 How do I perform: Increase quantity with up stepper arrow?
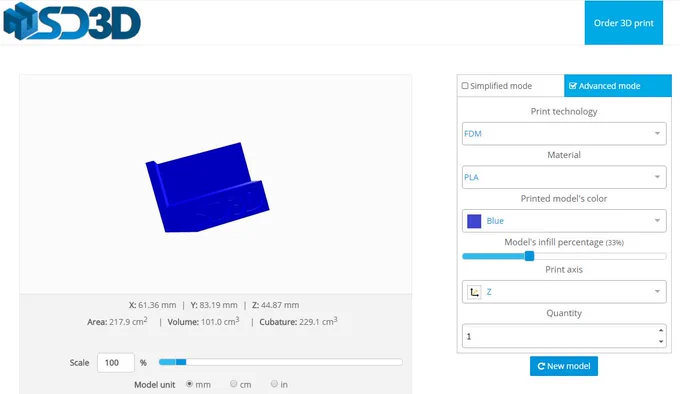pyautogui.click(x=661, y=330)
